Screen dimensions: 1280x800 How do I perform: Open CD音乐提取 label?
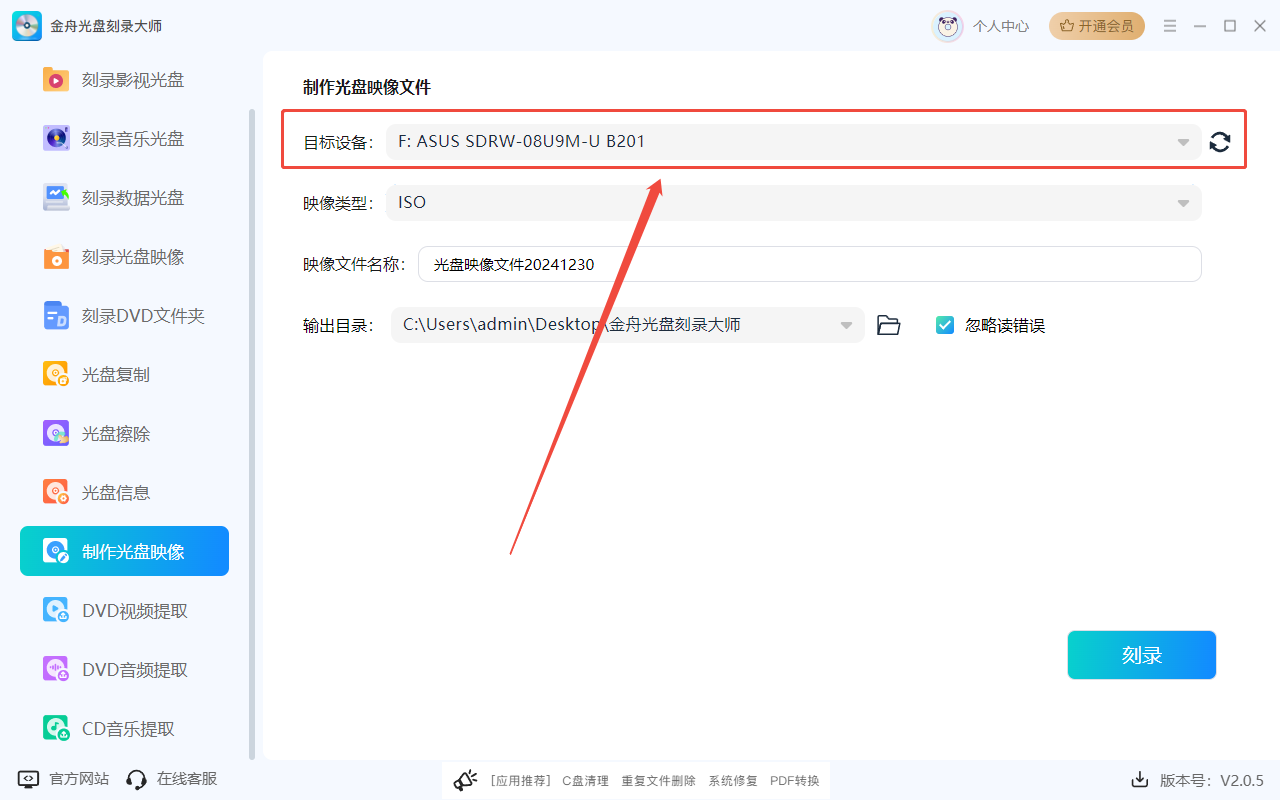(x=128, y=729)
